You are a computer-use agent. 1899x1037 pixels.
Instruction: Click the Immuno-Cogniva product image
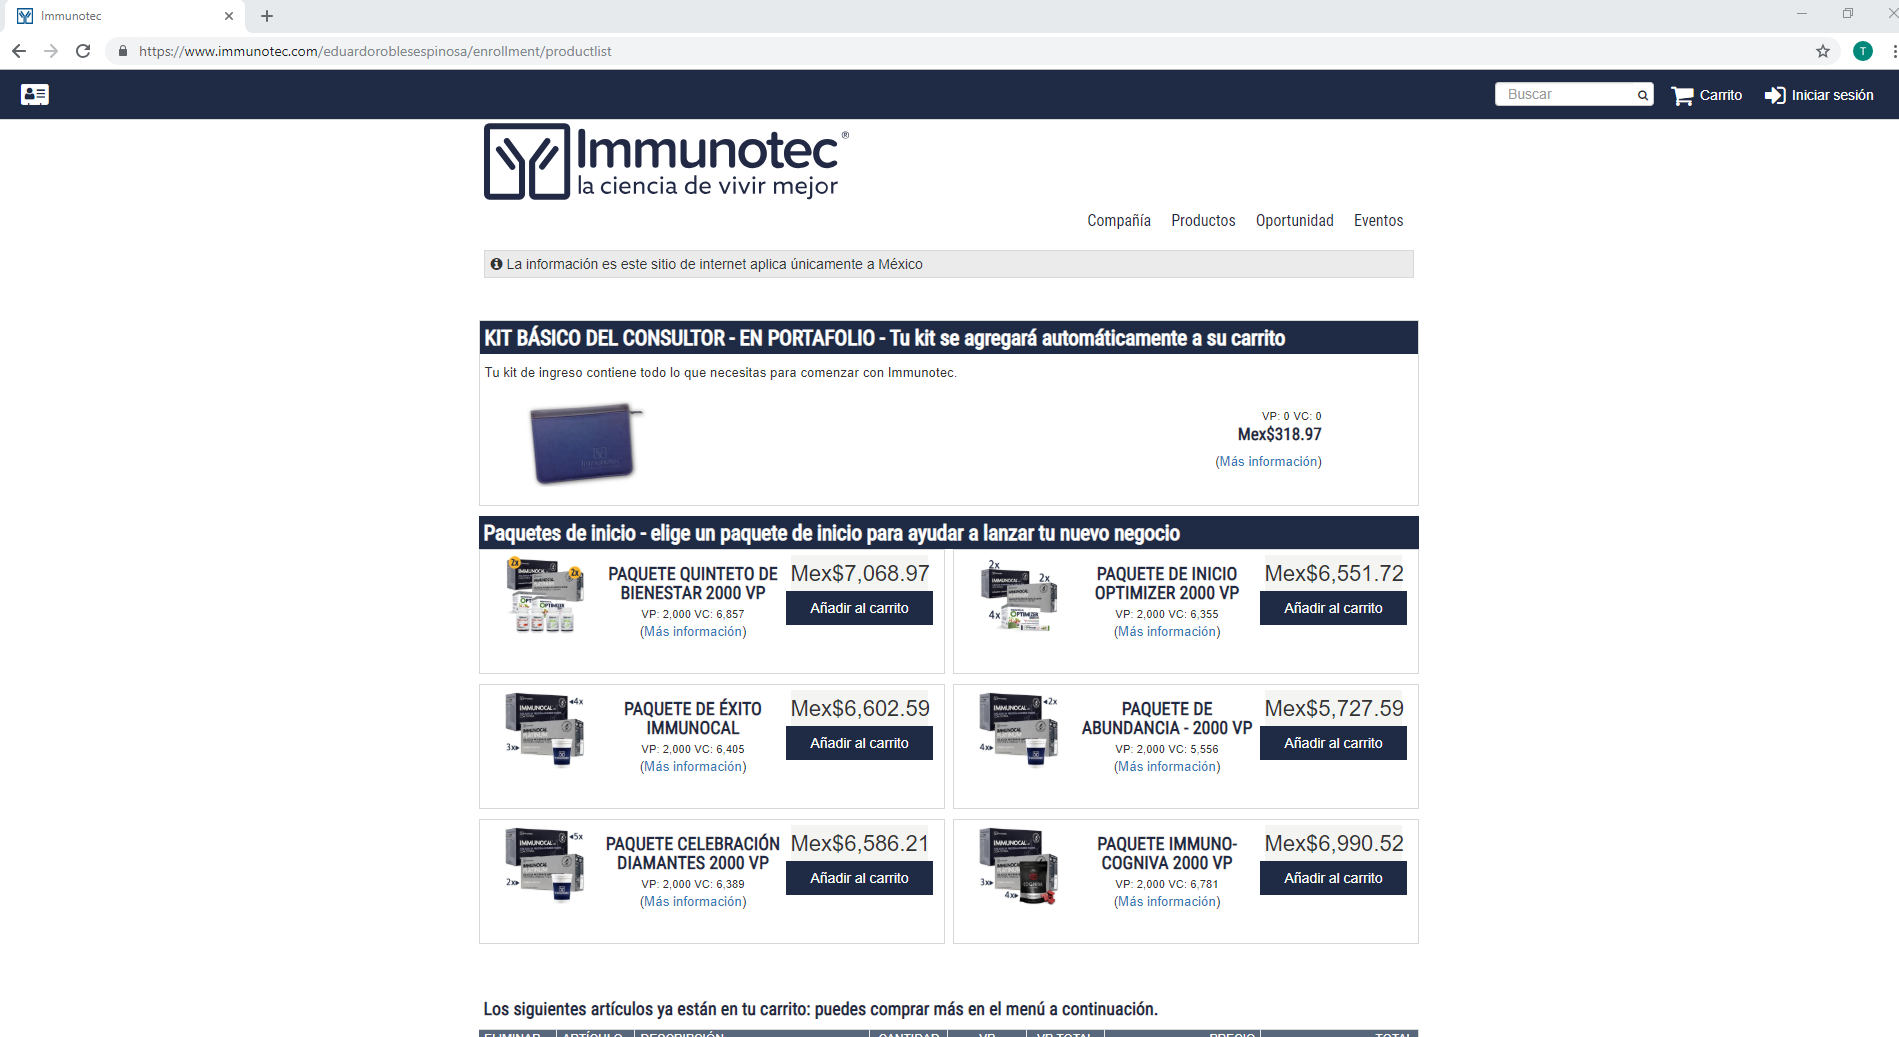[x=1019, y=865]
